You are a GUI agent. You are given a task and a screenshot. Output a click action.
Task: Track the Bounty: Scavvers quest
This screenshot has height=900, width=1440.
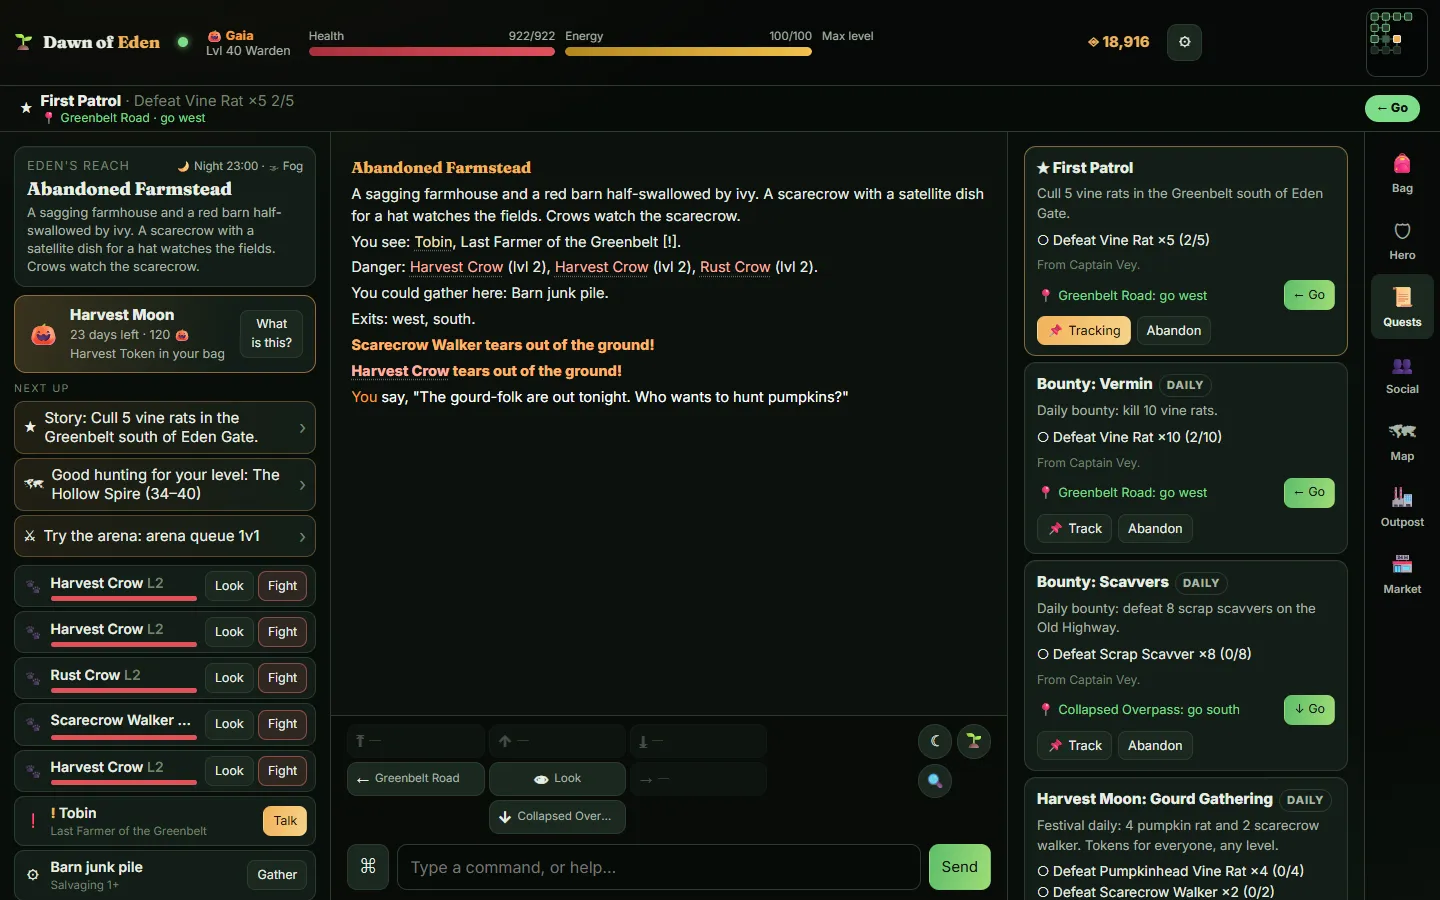(1075, 746)
